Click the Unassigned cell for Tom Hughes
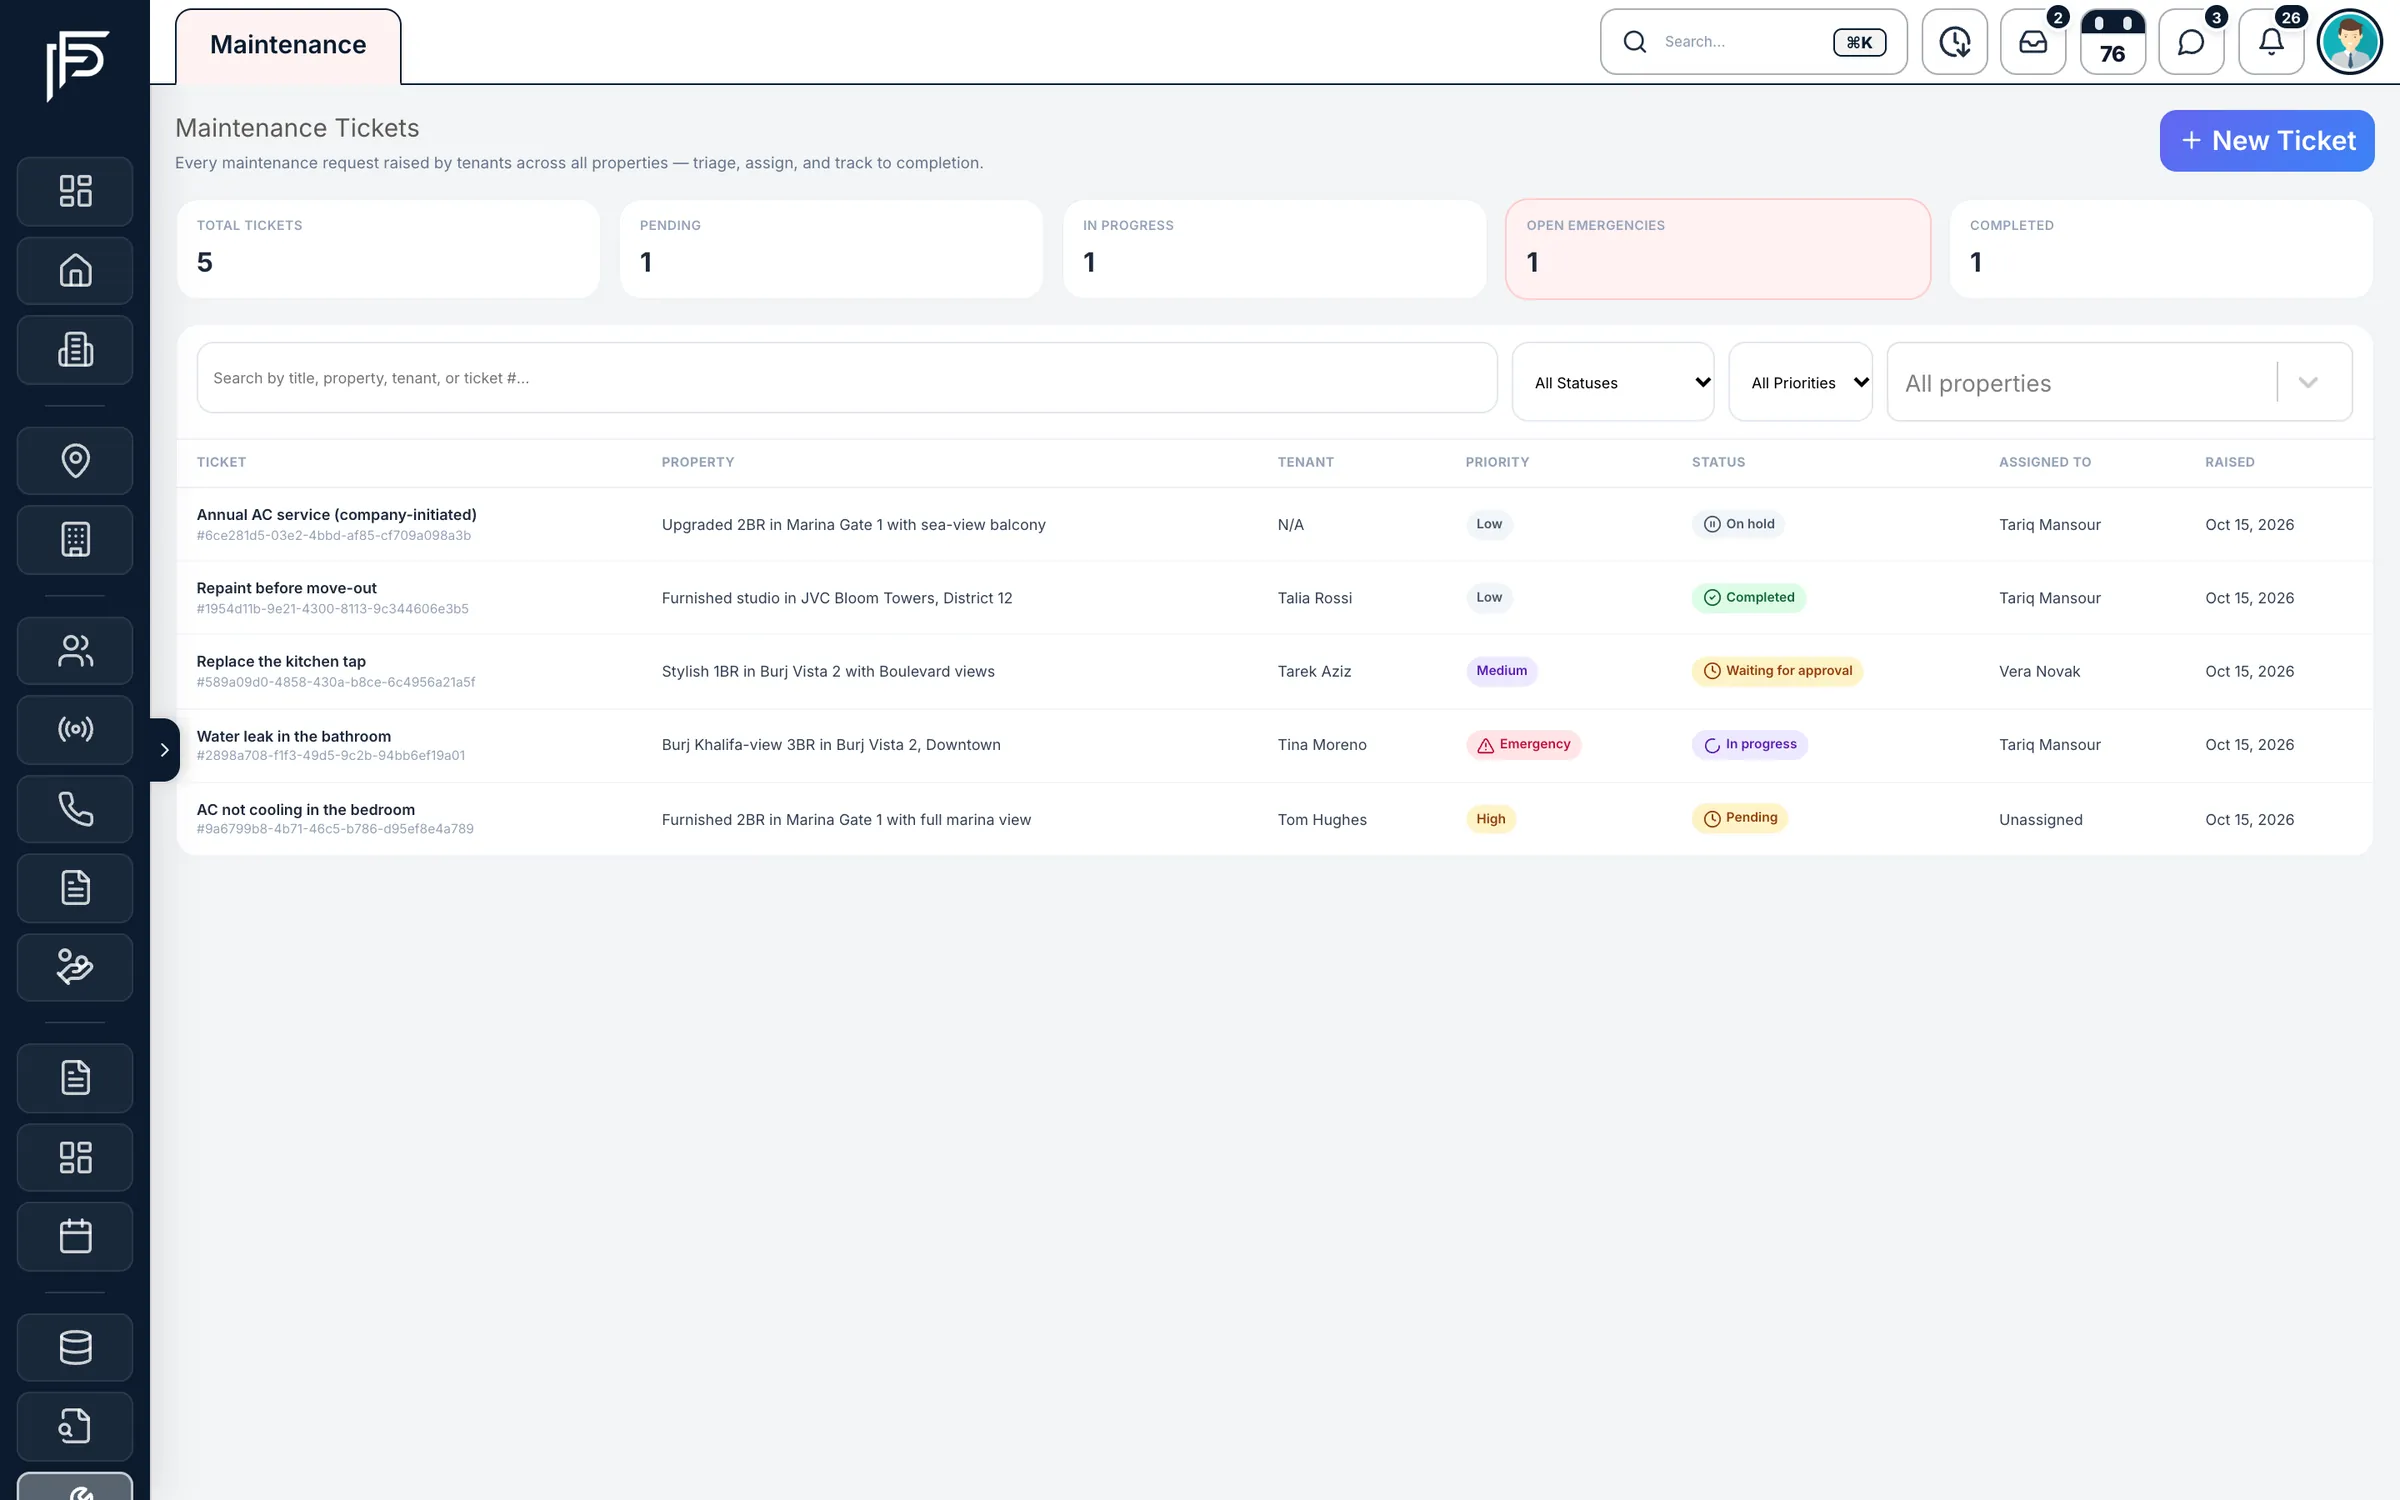The width and height of the screenshot is (2400, 1500). pyautogui.click(x=2041, y=819)
